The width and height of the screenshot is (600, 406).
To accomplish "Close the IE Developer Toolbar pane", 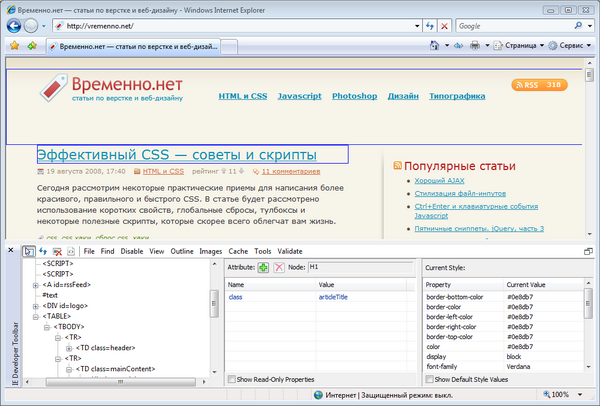I will pyautogui.click(x=11, y=250).
